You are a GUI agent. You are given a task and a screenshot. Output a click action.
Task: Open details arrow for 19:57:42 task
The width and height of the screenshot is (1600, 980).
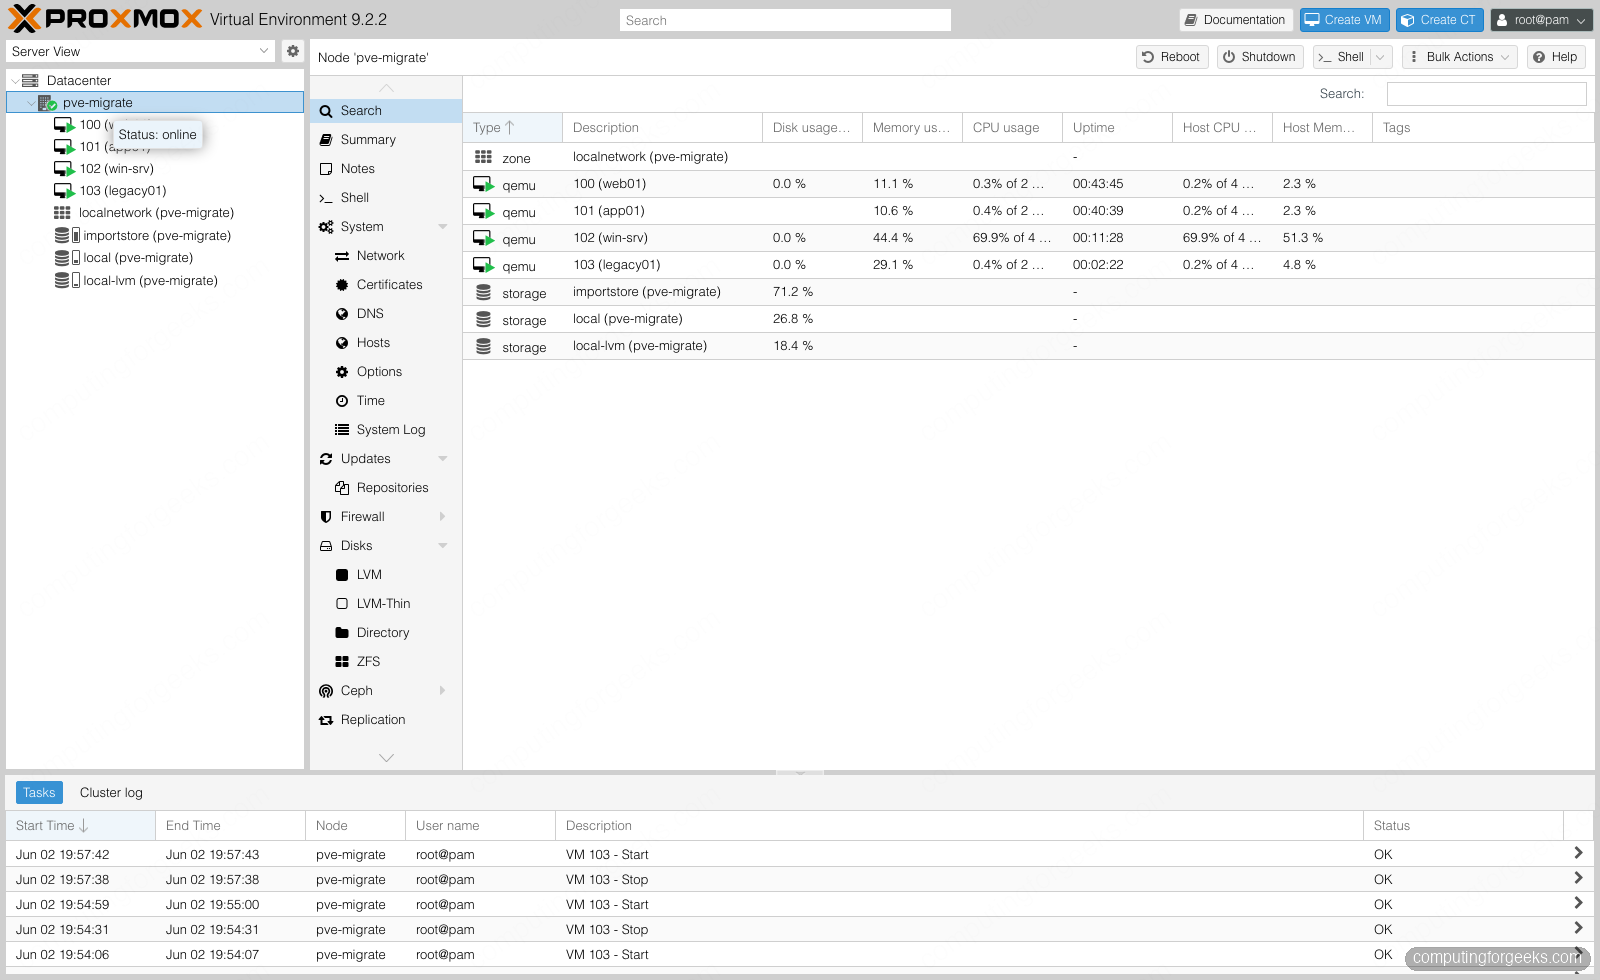[1578, 853]
